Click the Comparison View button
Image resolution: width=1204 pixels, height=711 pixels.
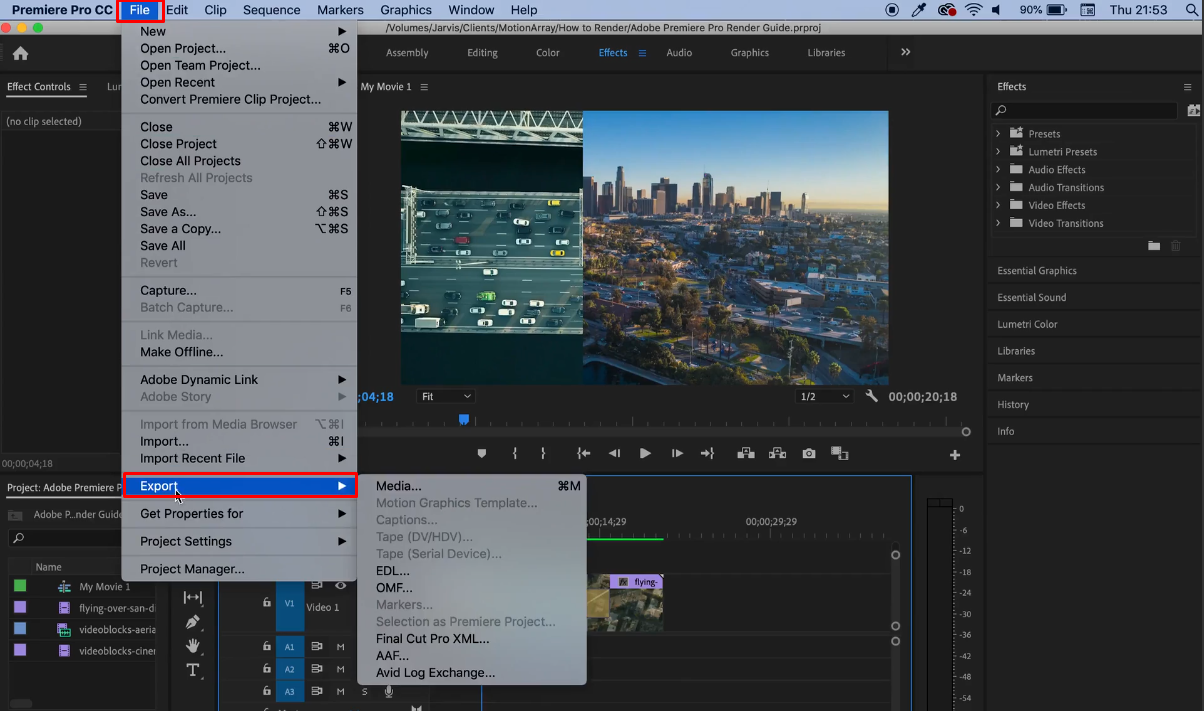pos(839,453)
